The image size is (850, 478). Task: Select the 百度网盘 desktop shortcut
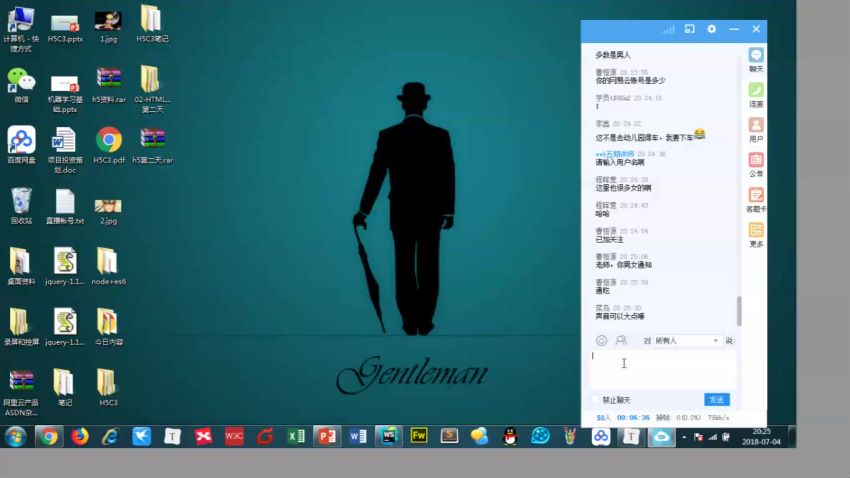point(21,145)
